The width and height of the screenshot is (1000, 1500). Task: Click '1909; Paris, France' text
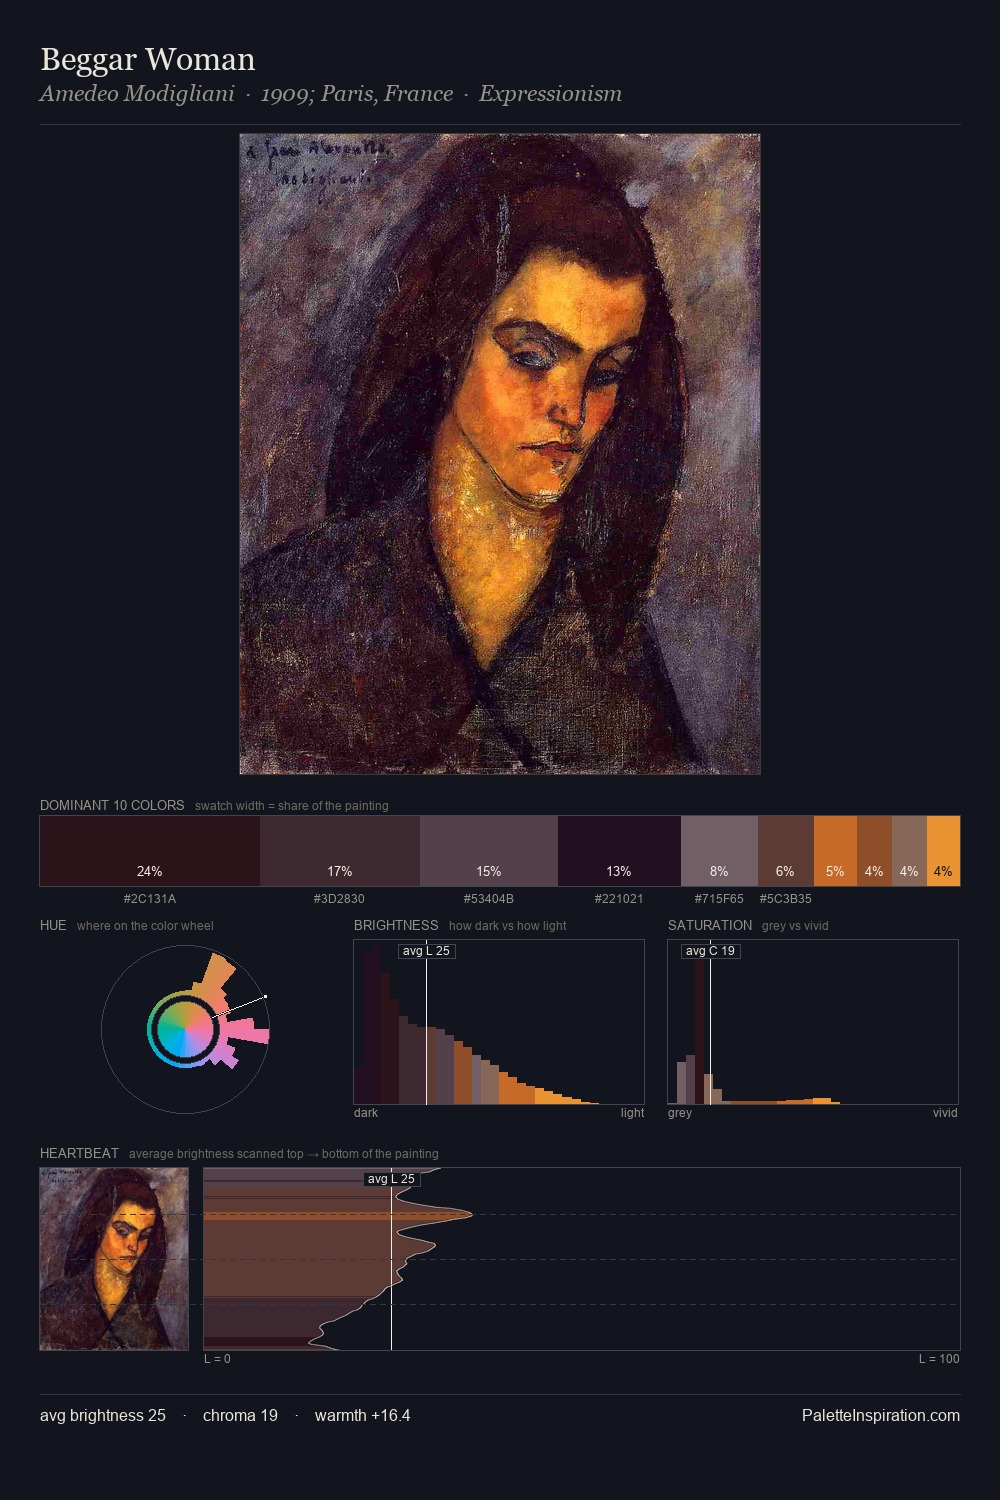357,94
